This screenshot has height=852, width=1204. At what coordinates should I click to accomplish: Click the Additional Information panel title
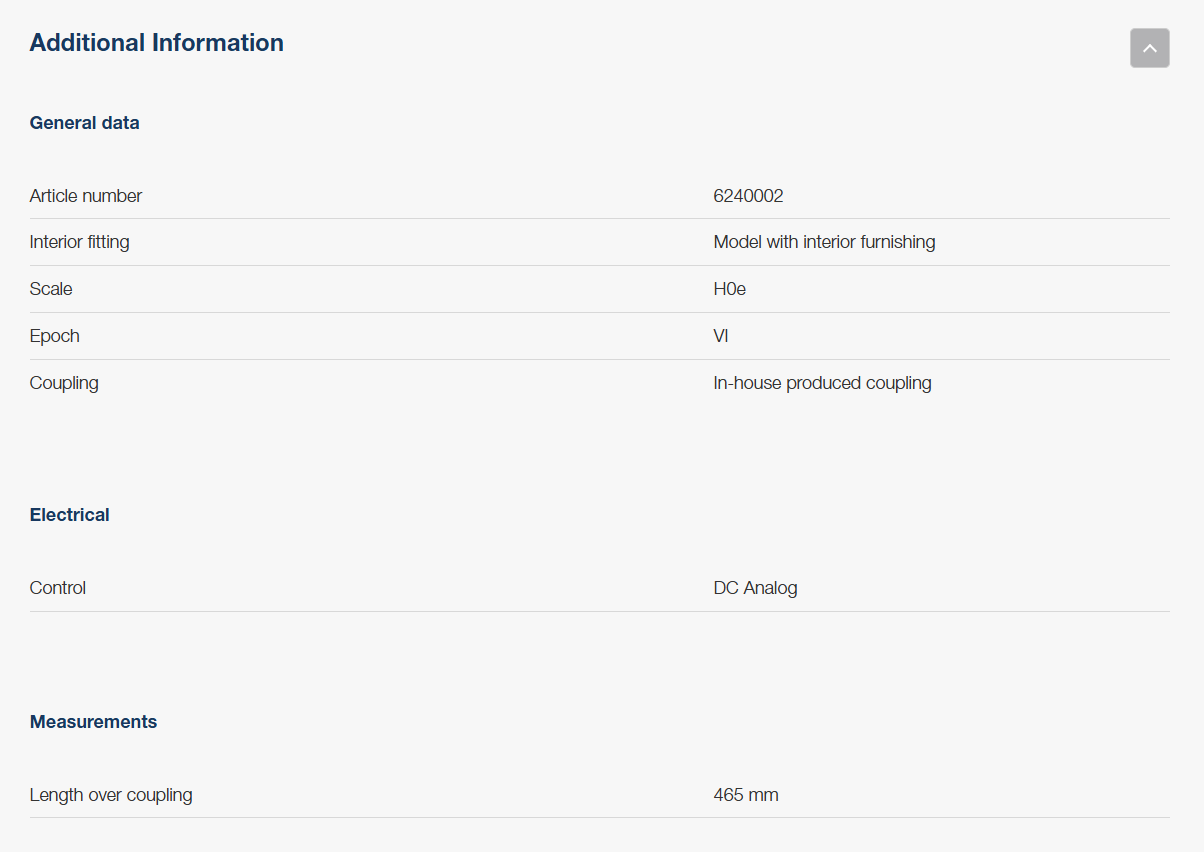click(x=156, y=43)
